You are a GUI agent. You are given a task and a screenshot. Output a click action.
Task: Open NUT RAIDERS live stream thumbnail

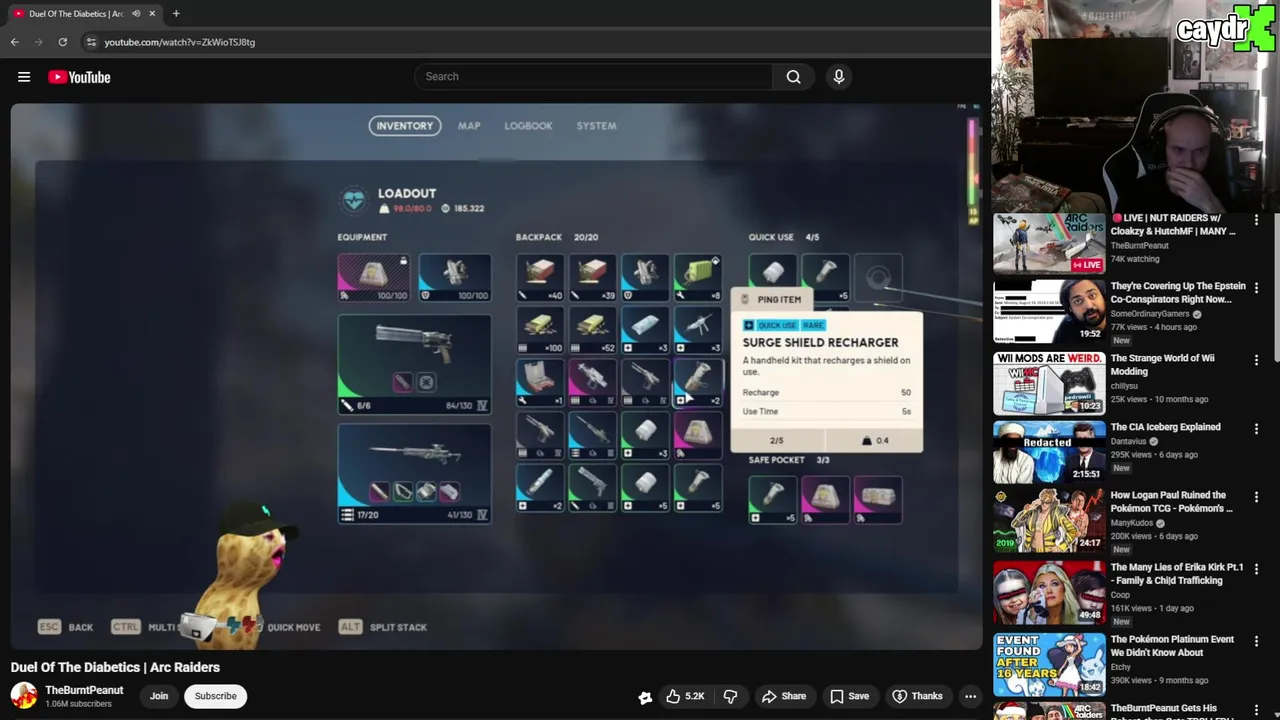click(1049, 242)
